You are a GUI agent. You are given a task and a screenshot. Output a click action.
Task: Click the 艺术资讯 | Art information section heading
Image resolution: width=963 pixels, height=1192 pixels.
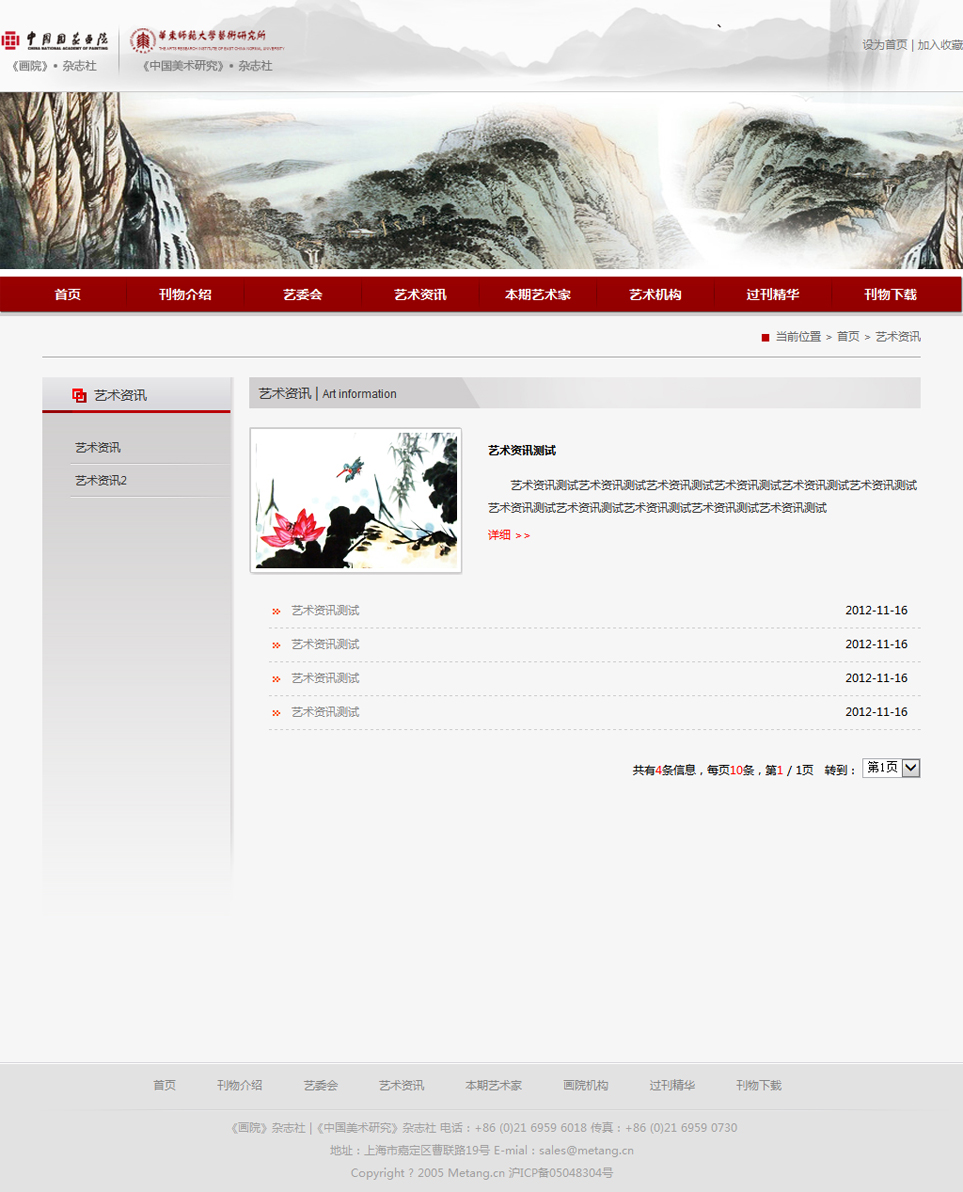pyautogui.click(x=328, y=394)
